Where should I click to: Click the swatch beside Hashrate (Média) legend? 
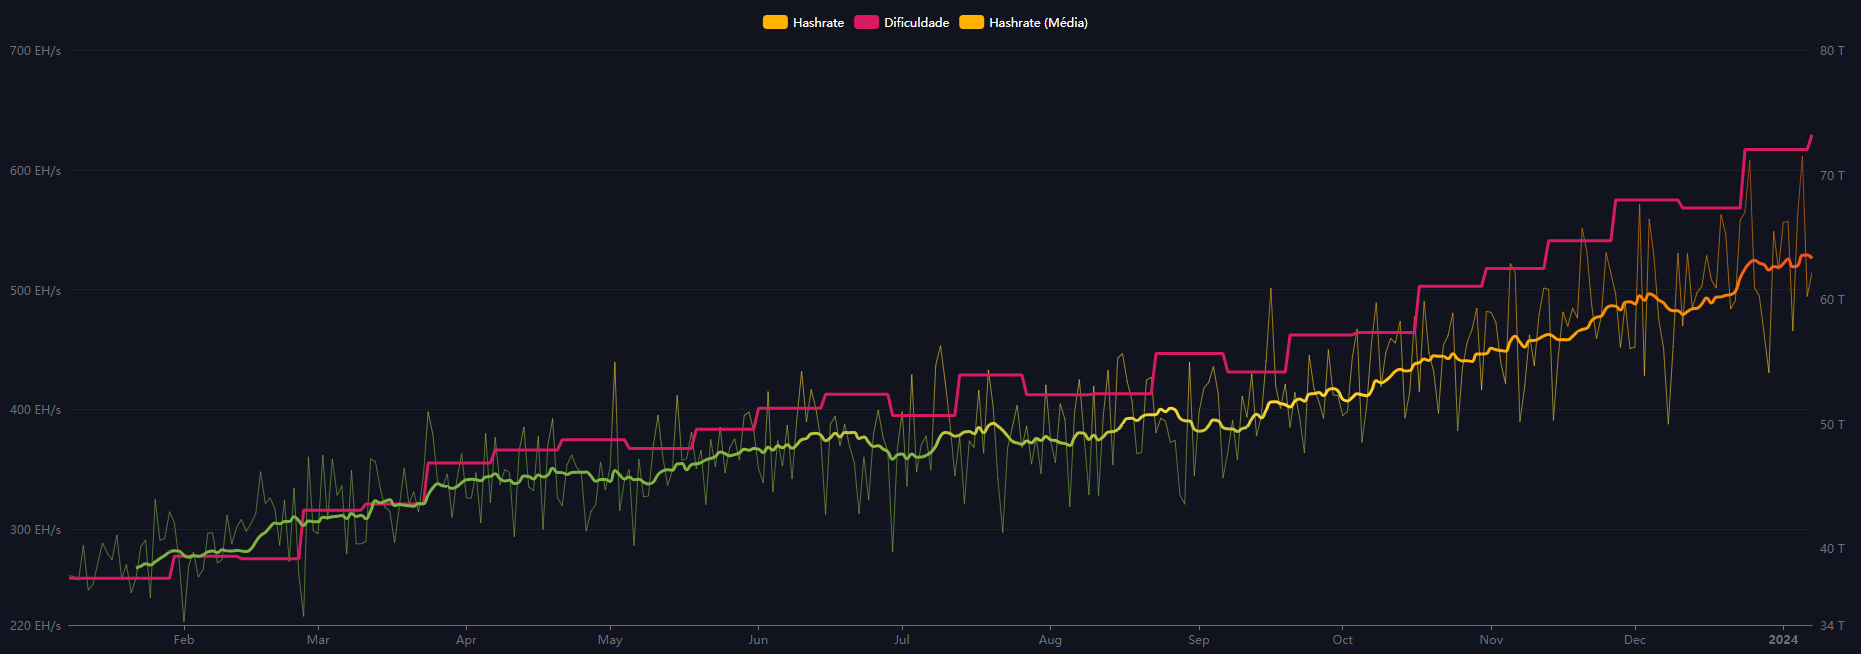971,22
